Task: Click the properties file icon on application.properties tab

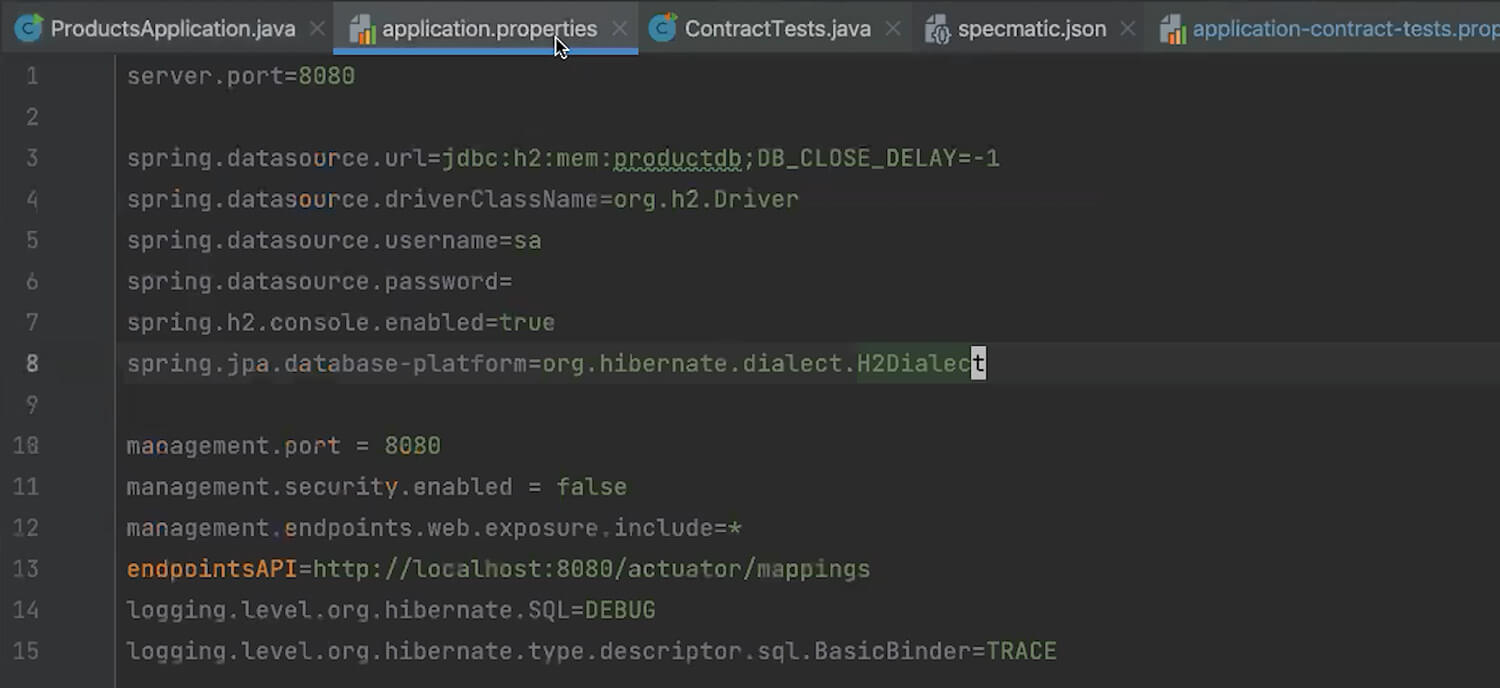Action: pos(361,28)
